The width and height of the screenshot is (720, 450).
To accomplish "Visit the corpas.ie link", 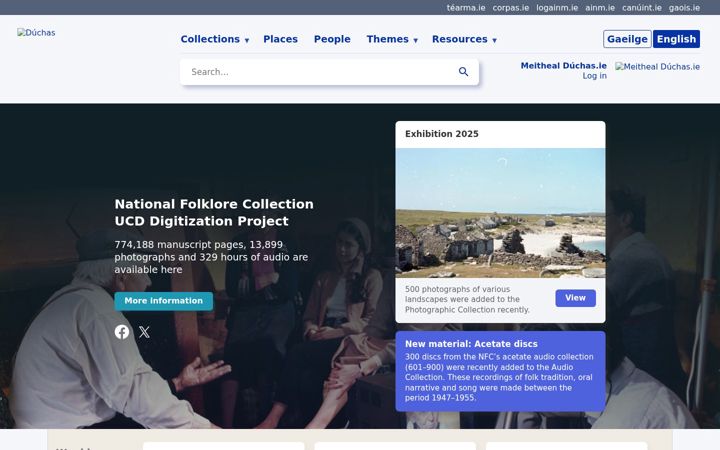I will pyautogui.click(x=511, y=8).
